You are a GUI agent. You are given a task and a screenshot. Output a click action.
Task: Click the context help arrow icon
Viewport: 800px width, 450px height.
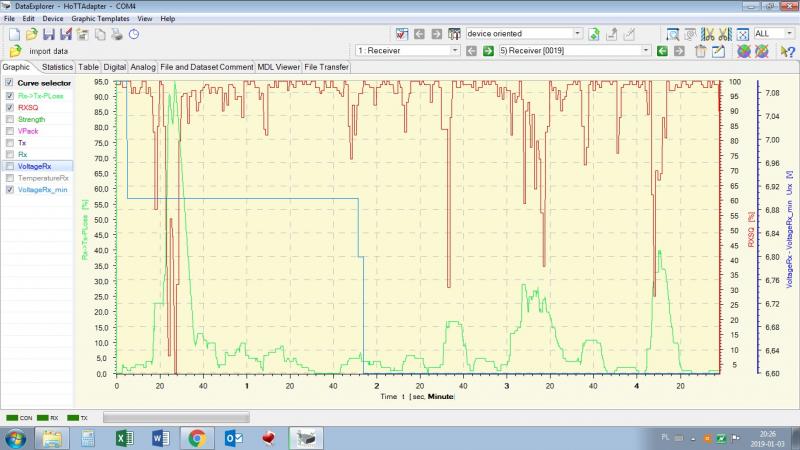pos(787,51)
